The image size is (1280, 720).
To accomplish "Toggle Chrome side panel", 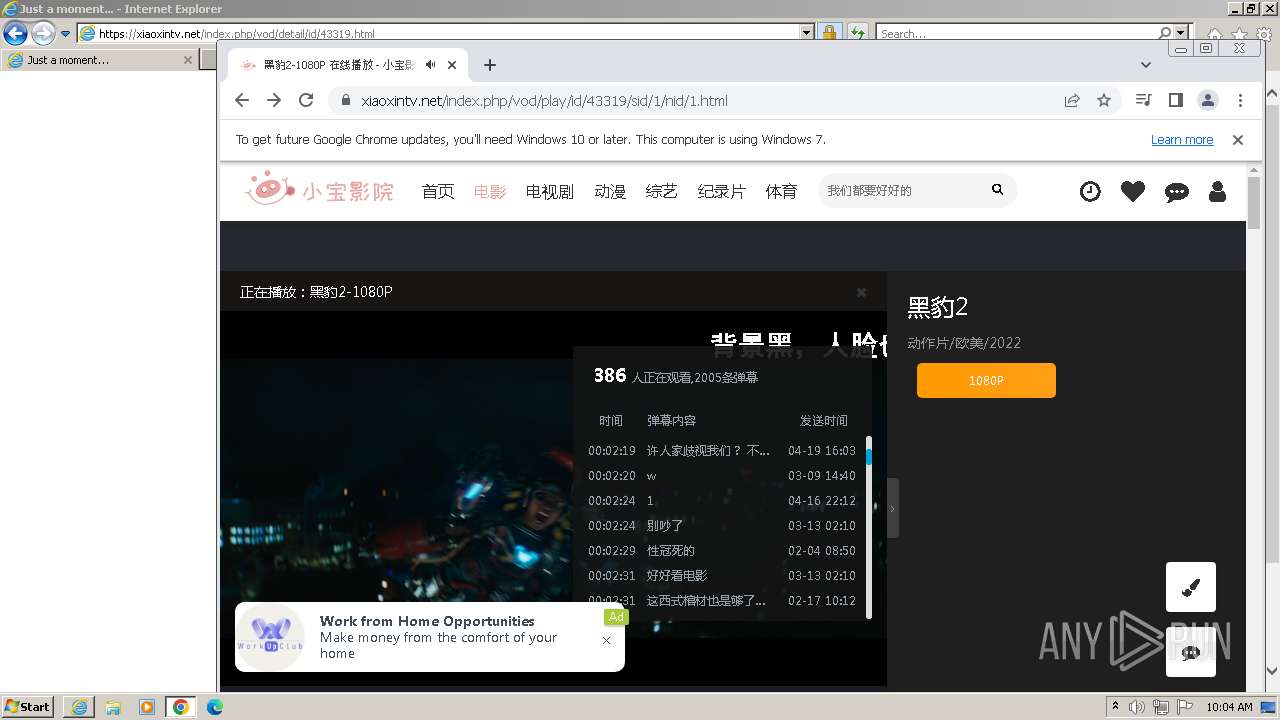I will tap(1176, 100).
